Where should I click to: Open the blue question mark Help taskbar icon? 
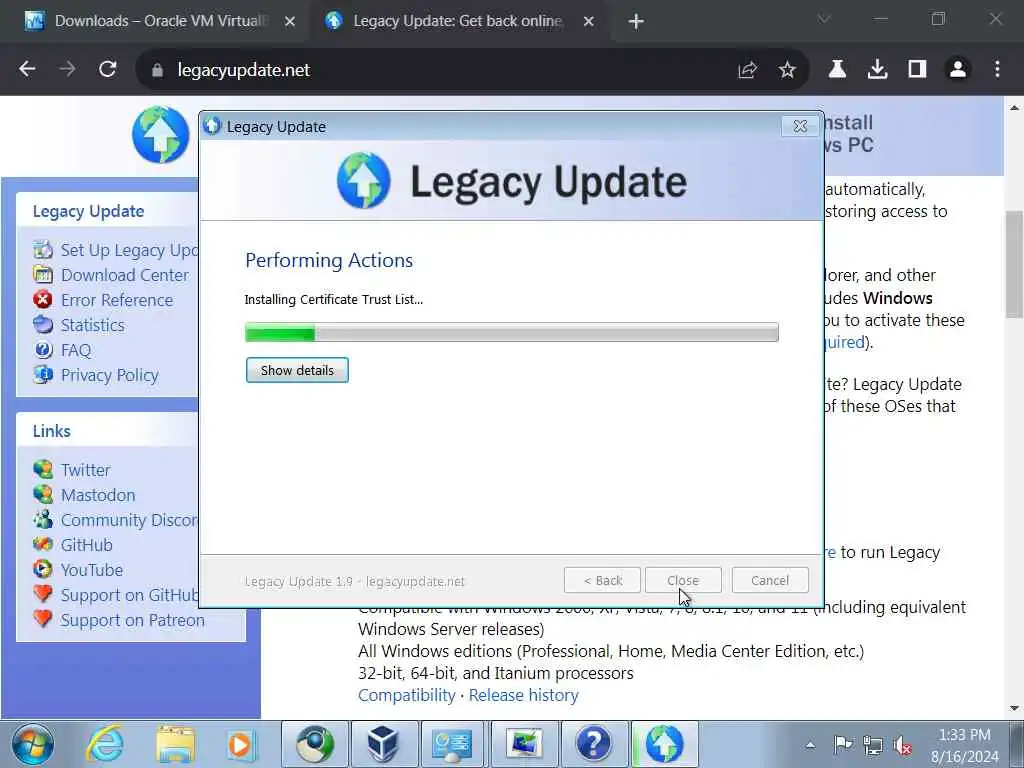click(593, 744)
